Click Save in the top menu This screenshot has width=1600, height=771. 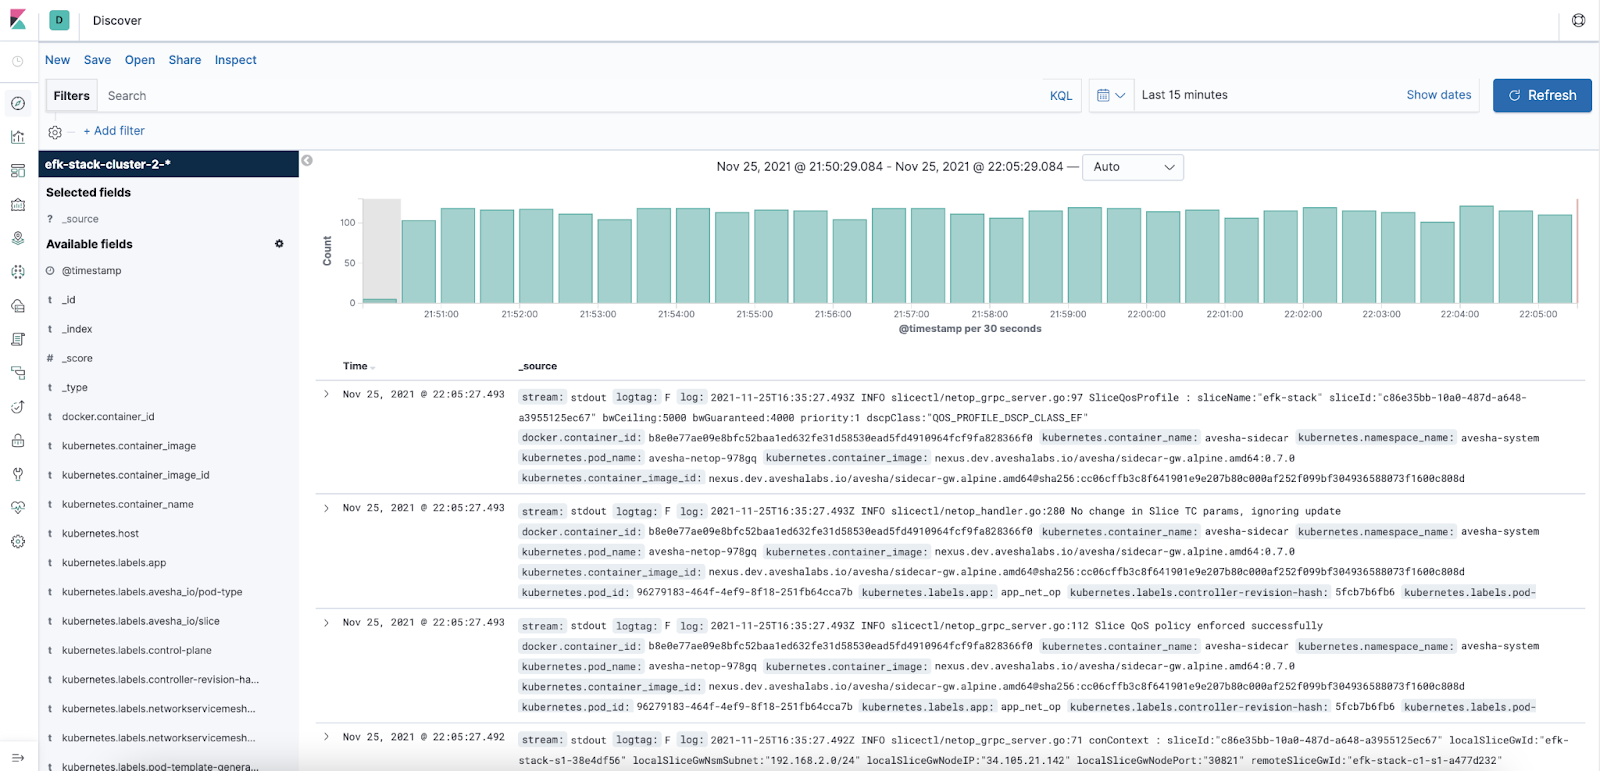(97, 60)
